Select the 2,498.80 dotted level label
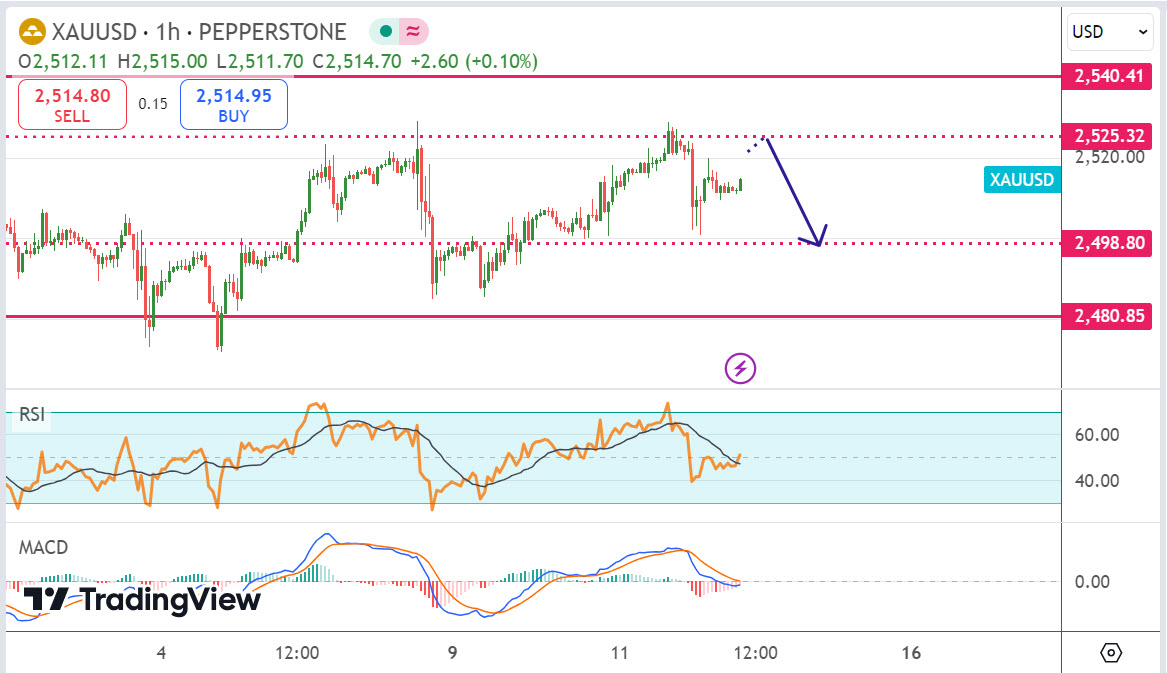Viewport: 1167px width, 673px height. tap(1107, 243)
